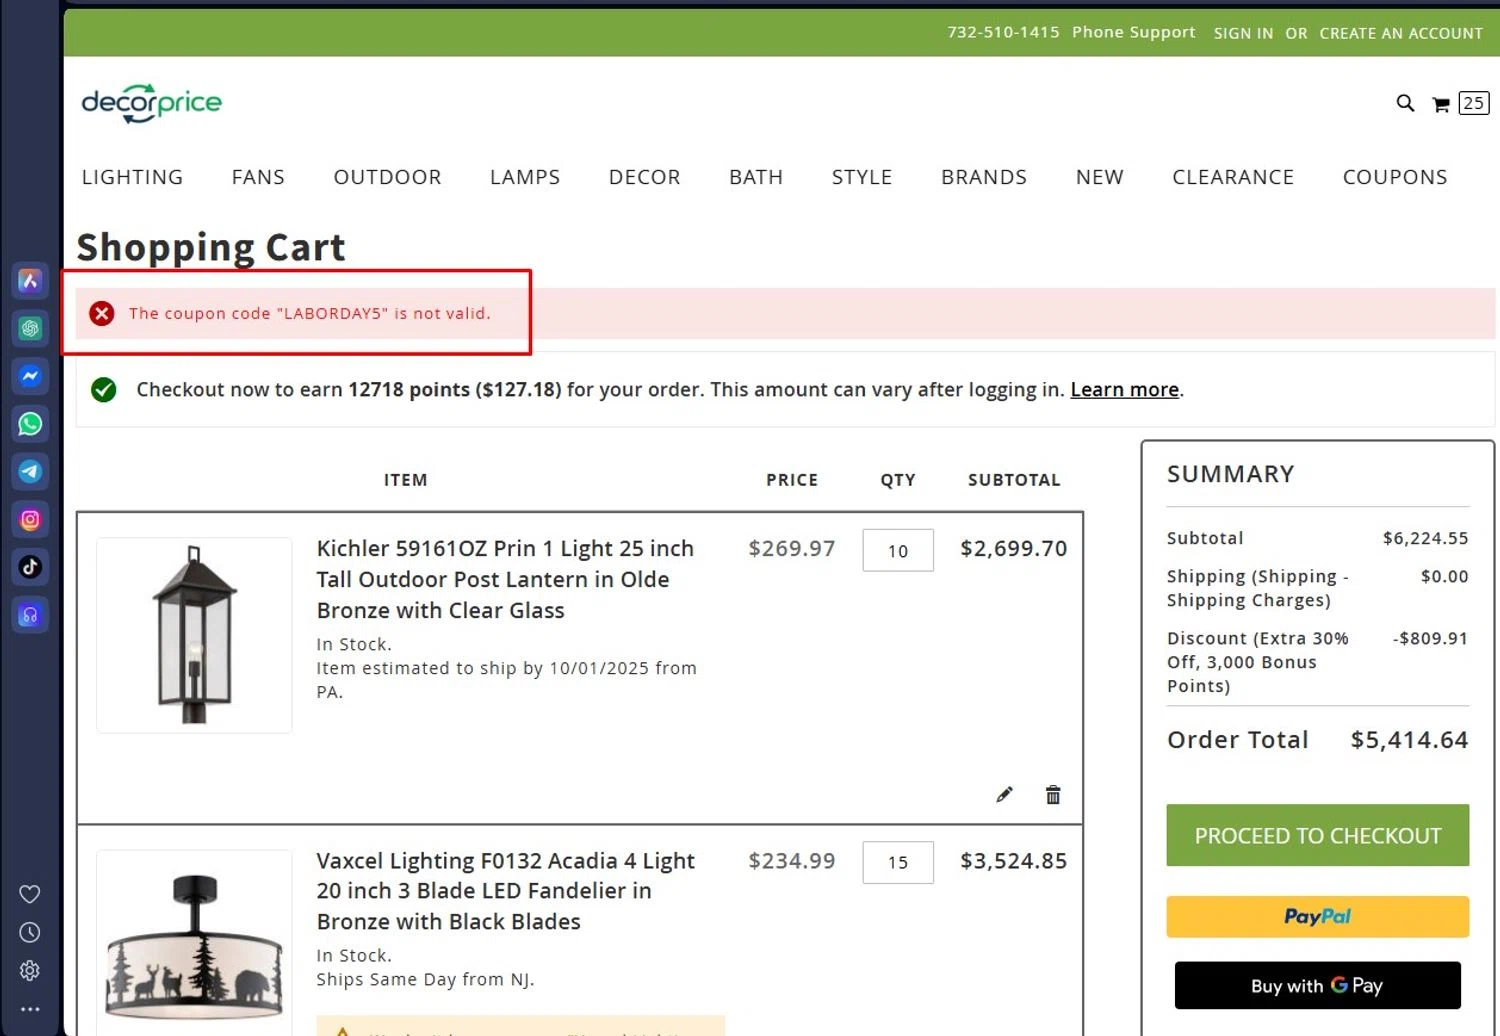Edit the Kichler lantern cart item
This screenshot has width=1500, height=1036.
click(1004, 795)
